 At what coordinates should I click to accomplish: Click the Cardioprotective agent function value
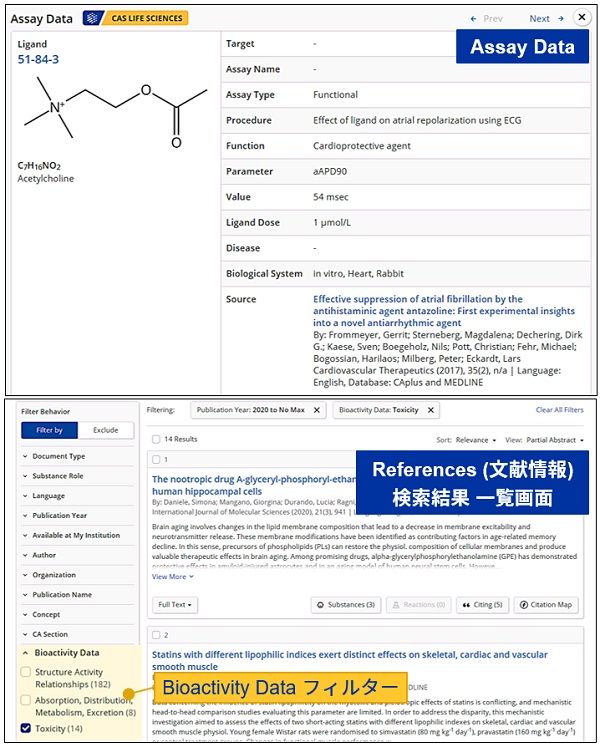click(362, 146)
